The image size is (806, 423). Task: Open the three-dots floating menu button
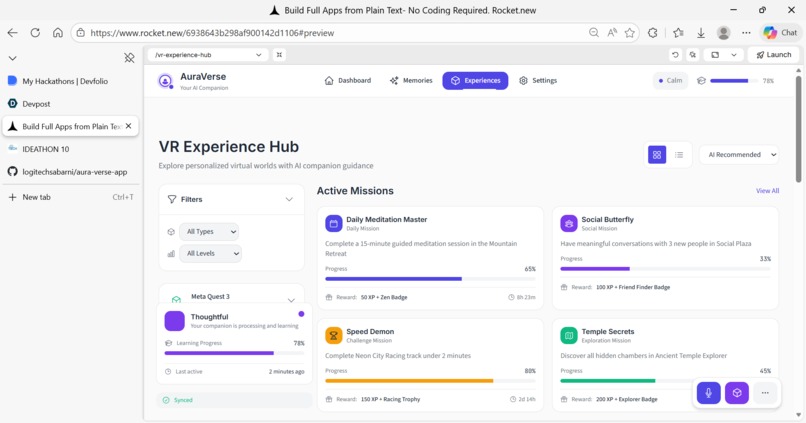tap(765, 393)
